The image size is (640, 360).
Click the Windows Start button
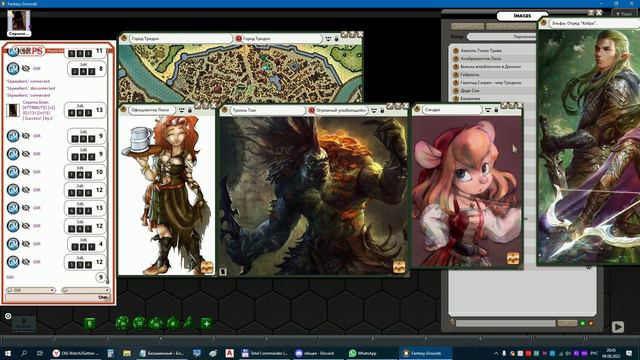(7, 353)
